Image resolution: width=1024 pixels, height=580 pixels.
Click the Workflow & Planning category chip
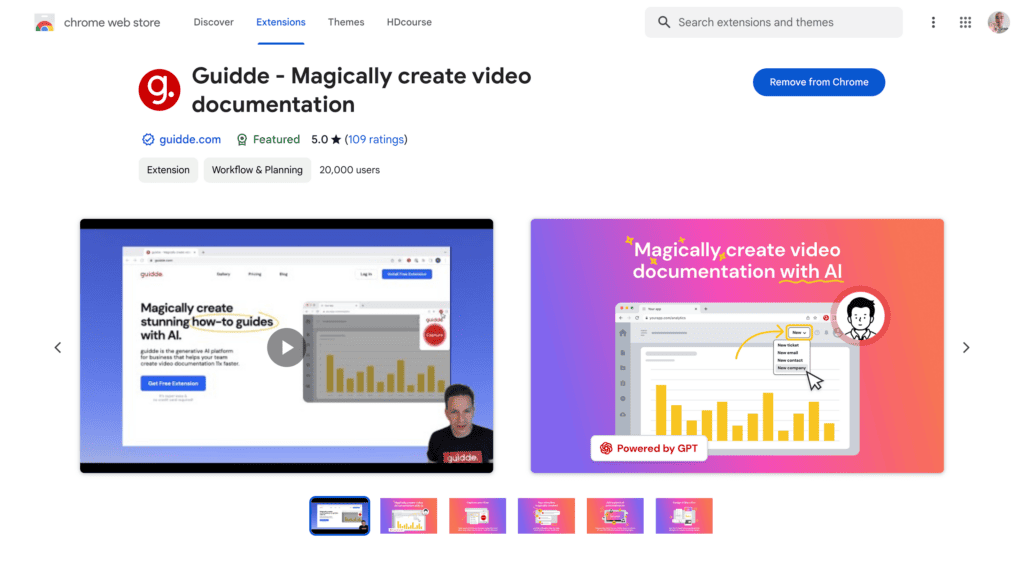(257, 170)
